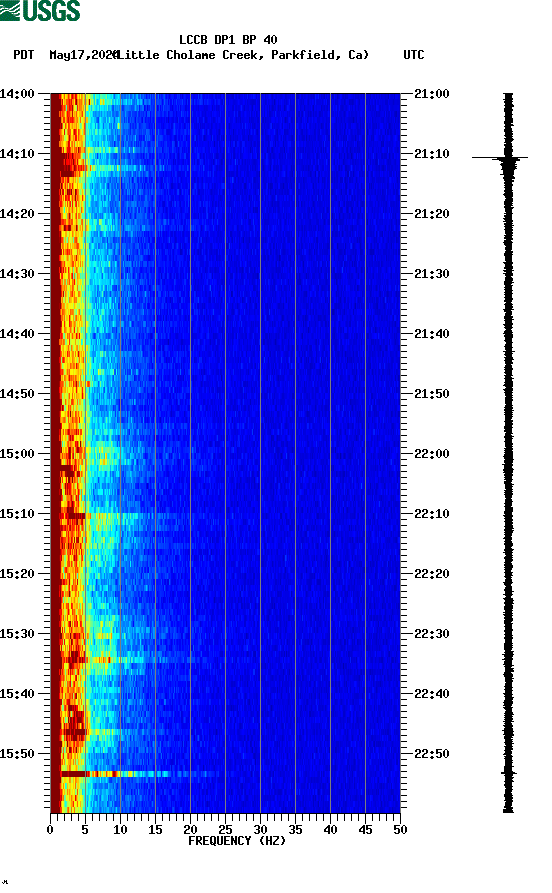Click the '5' frequency axis label
Viewport: 552px width, 893px height.
coord(85,830)
